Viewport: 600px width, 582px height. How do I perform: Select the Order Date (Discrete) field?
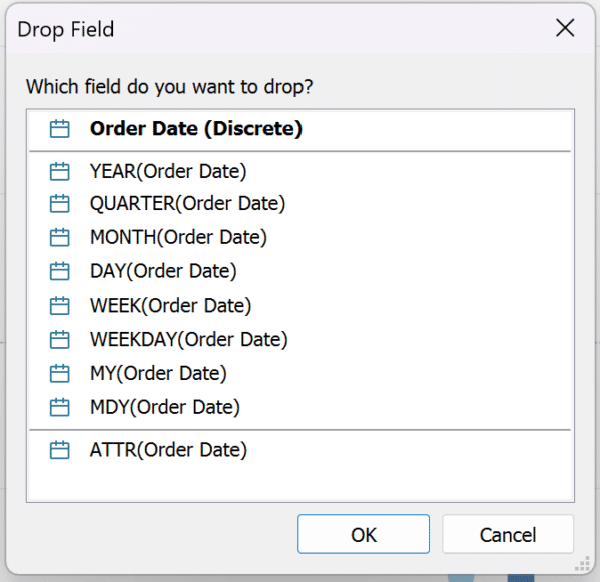(x=196, y=129)
